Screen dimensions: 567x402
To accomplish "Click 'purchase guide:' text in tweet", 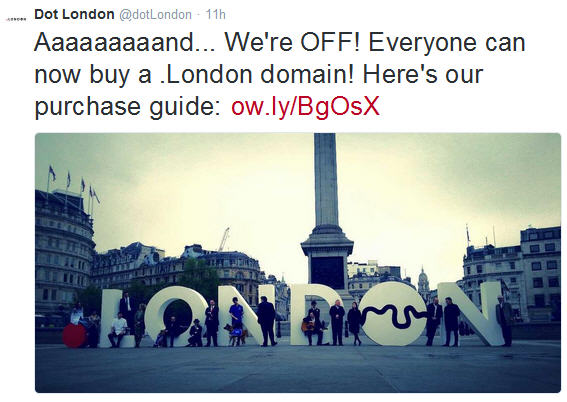I will (128, 107).
